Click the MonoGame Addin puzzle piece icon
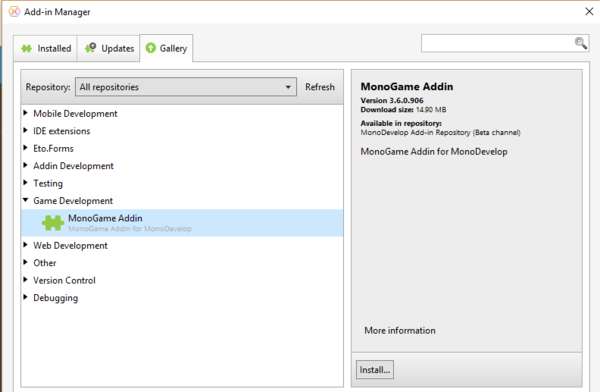Screen dimensions: 600x392 [x=53, y=223]
